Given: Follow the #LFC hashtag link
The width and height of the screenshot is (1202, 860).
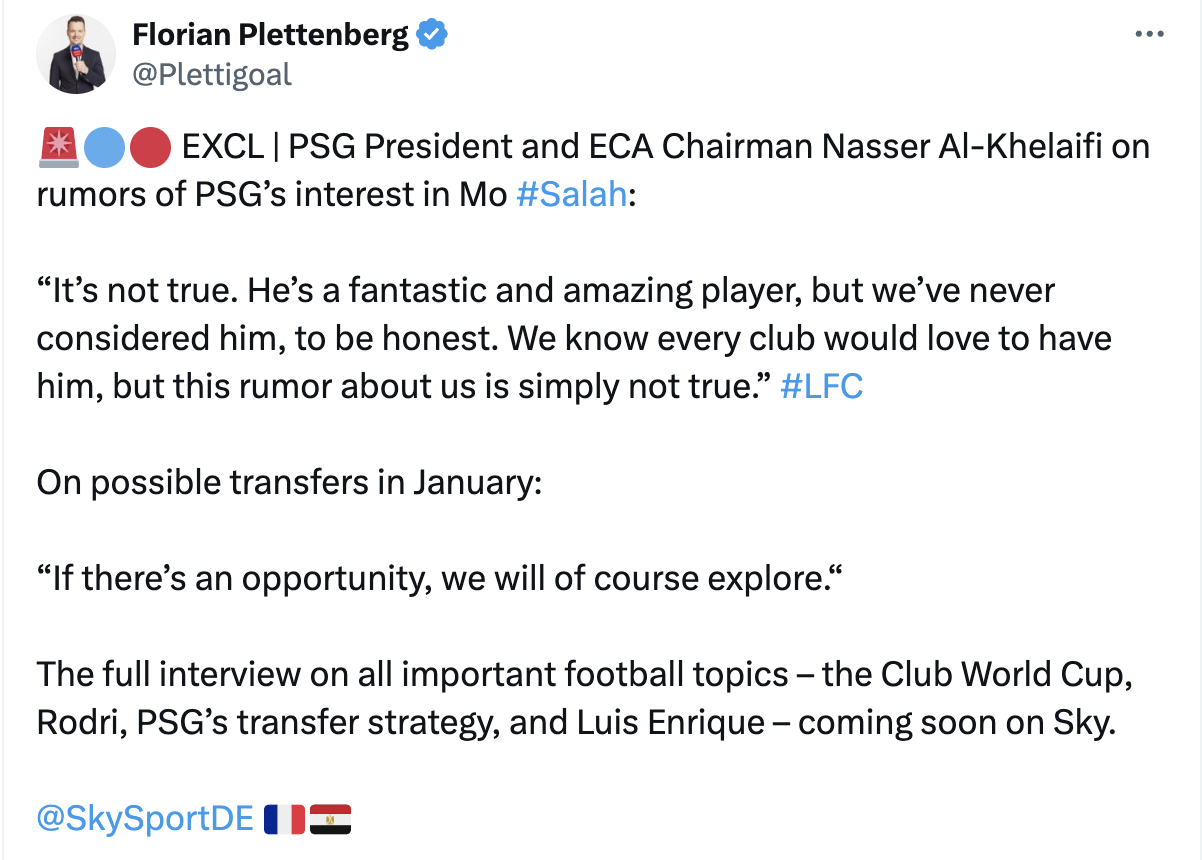Looking at the screenshot, I should coord(820,386).
